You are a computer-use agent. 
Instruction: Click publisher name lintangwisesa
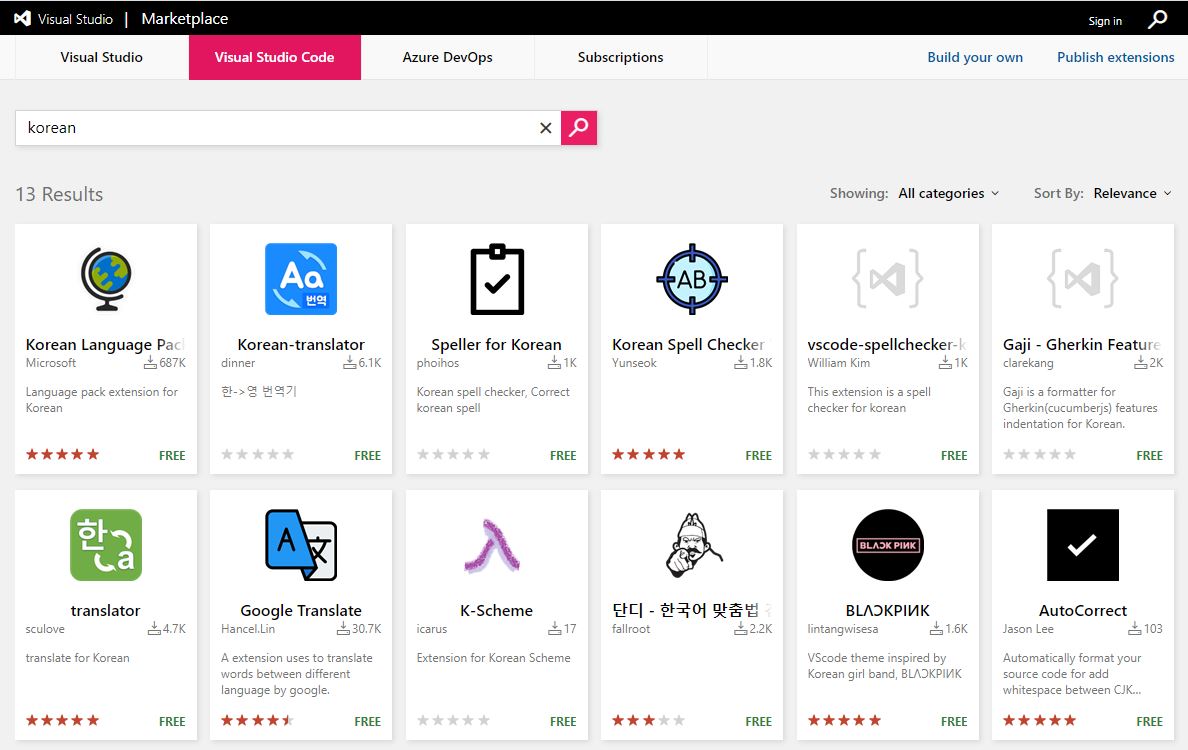pyautogui.click(x=843, y=629)
